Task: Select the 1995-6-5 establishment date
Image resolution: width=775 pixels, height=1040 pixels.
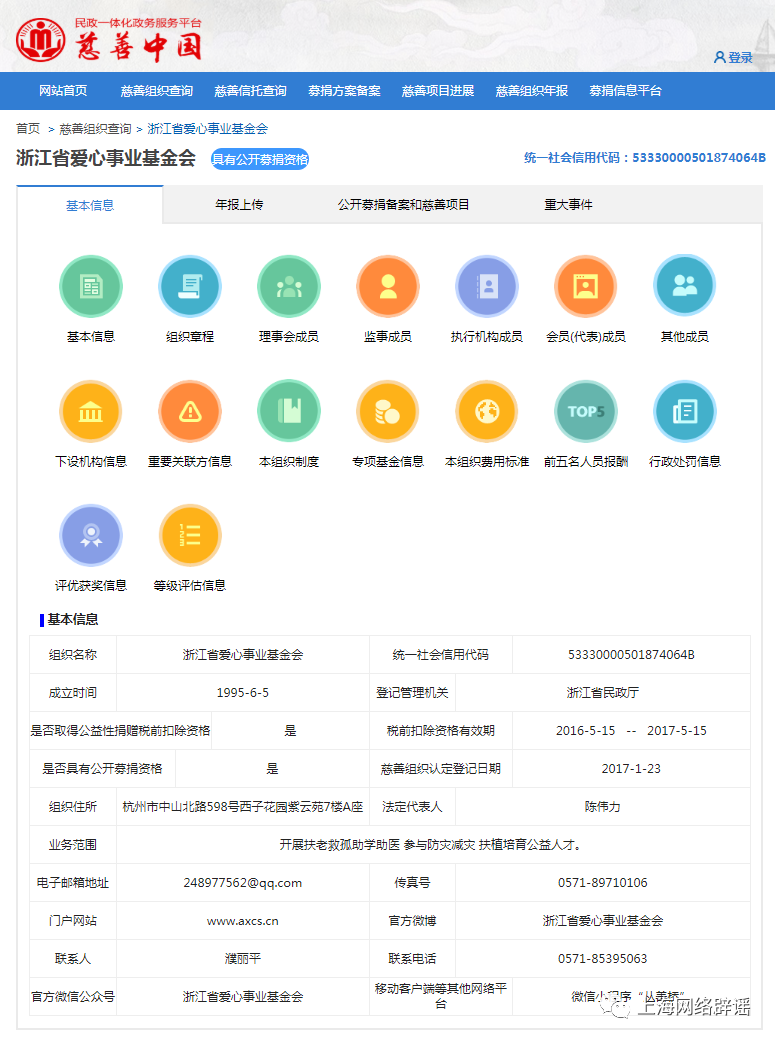Action: 243,692
